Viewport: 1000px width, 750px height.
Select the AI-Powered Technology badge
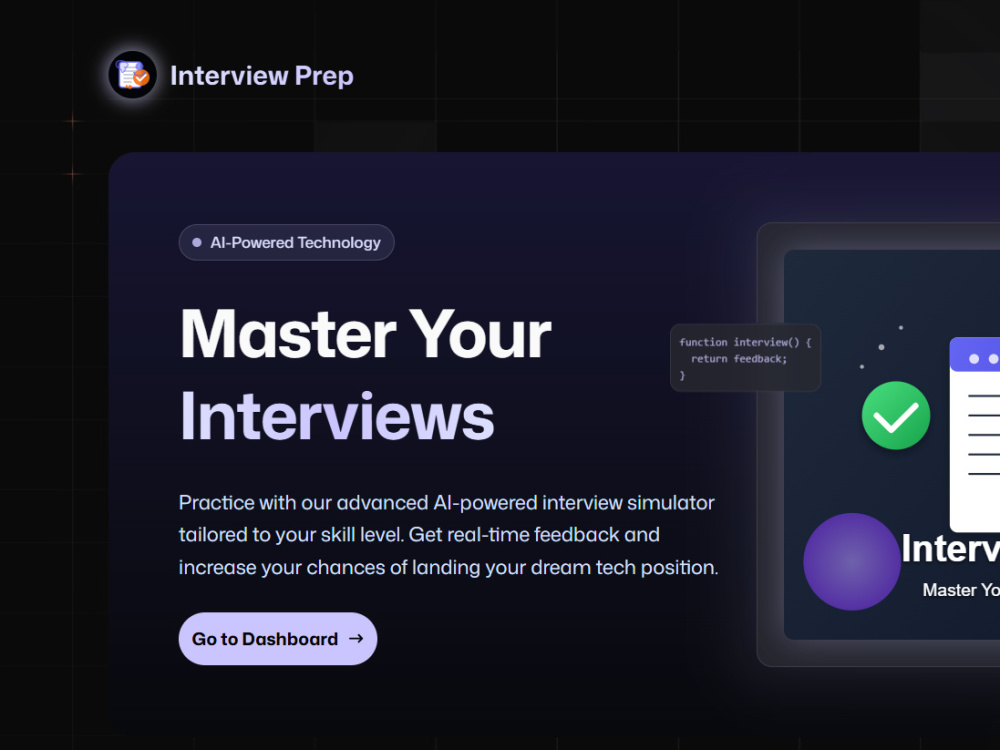coord(286,242)
